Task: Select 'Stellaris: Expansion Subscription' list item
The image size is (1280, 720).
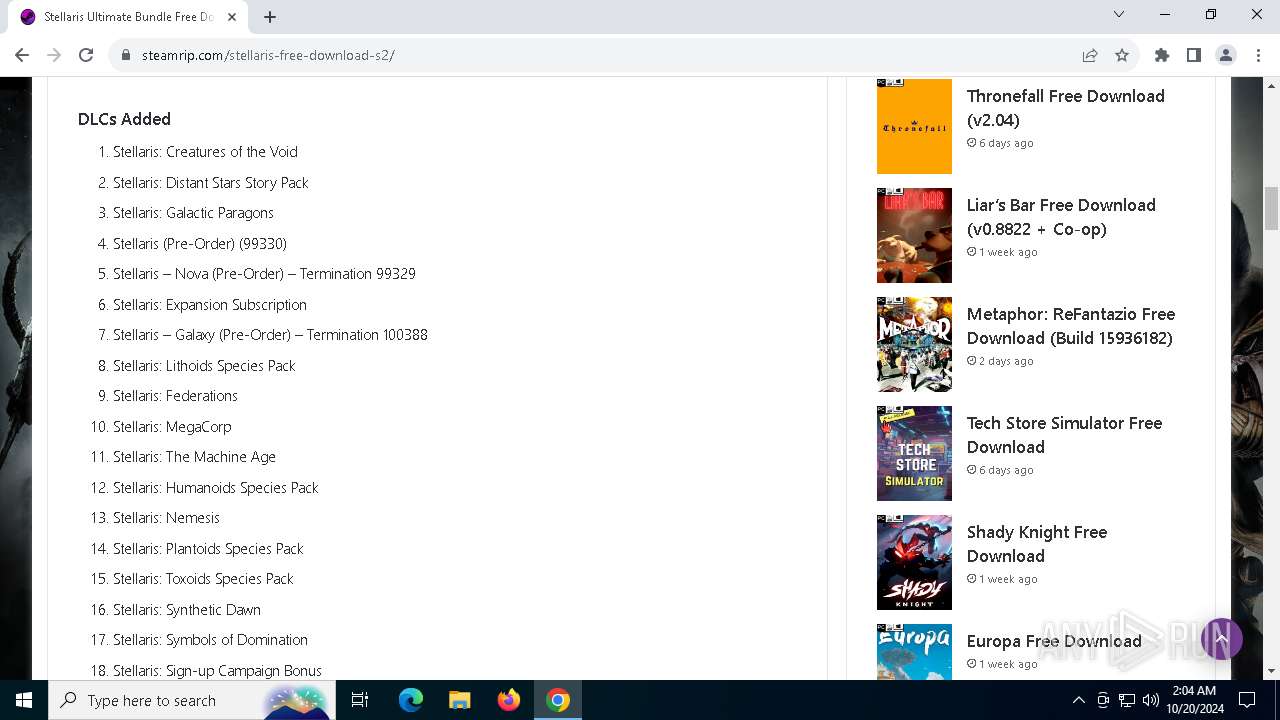Action: click(x=209, y=305)
